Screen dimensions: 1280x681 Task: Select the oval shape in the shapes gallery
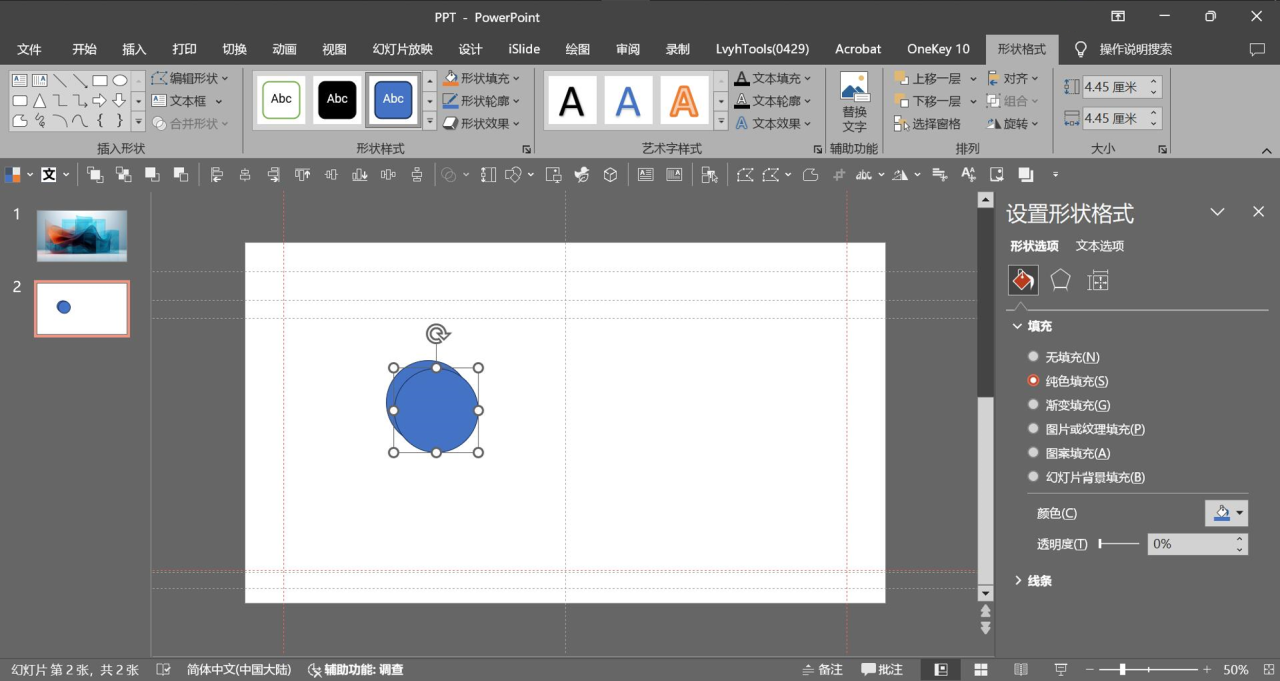[x=120, y=81]
